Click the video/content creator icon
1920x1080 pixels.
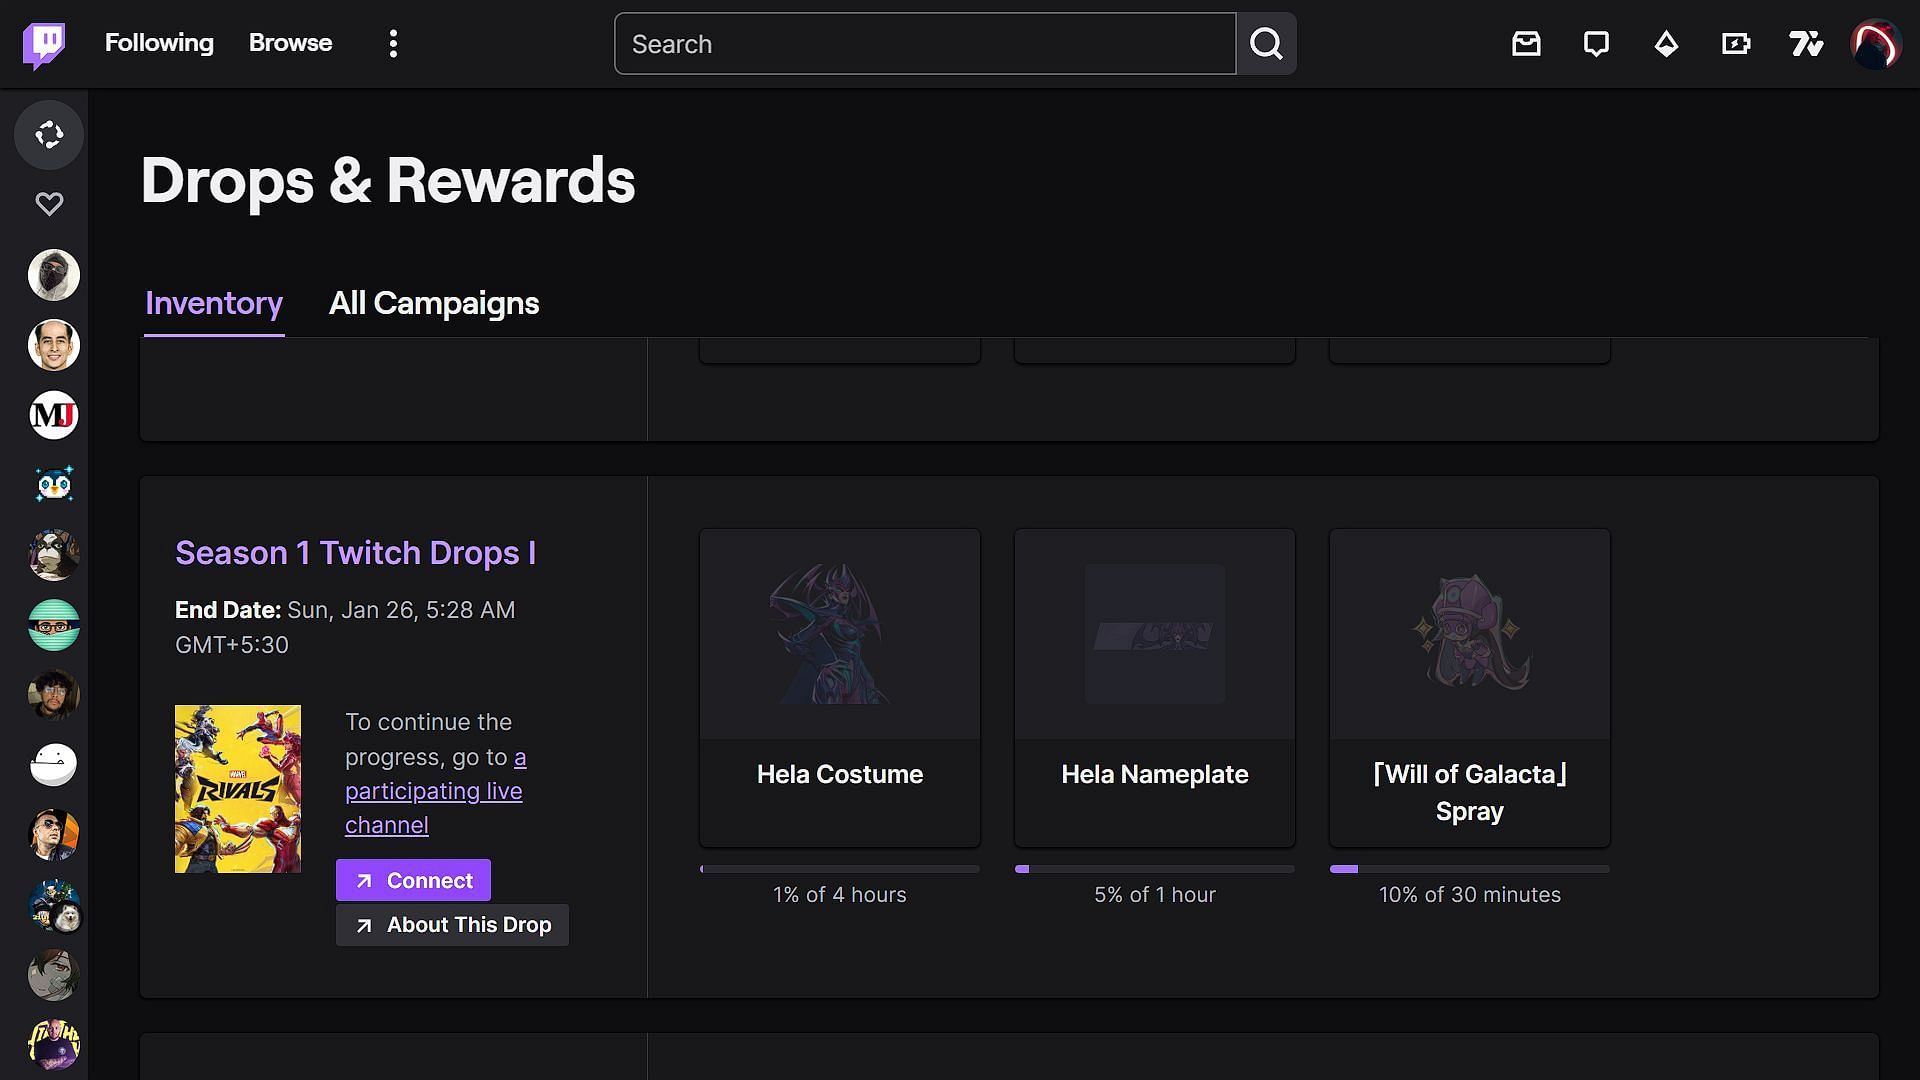point(1737,44)
